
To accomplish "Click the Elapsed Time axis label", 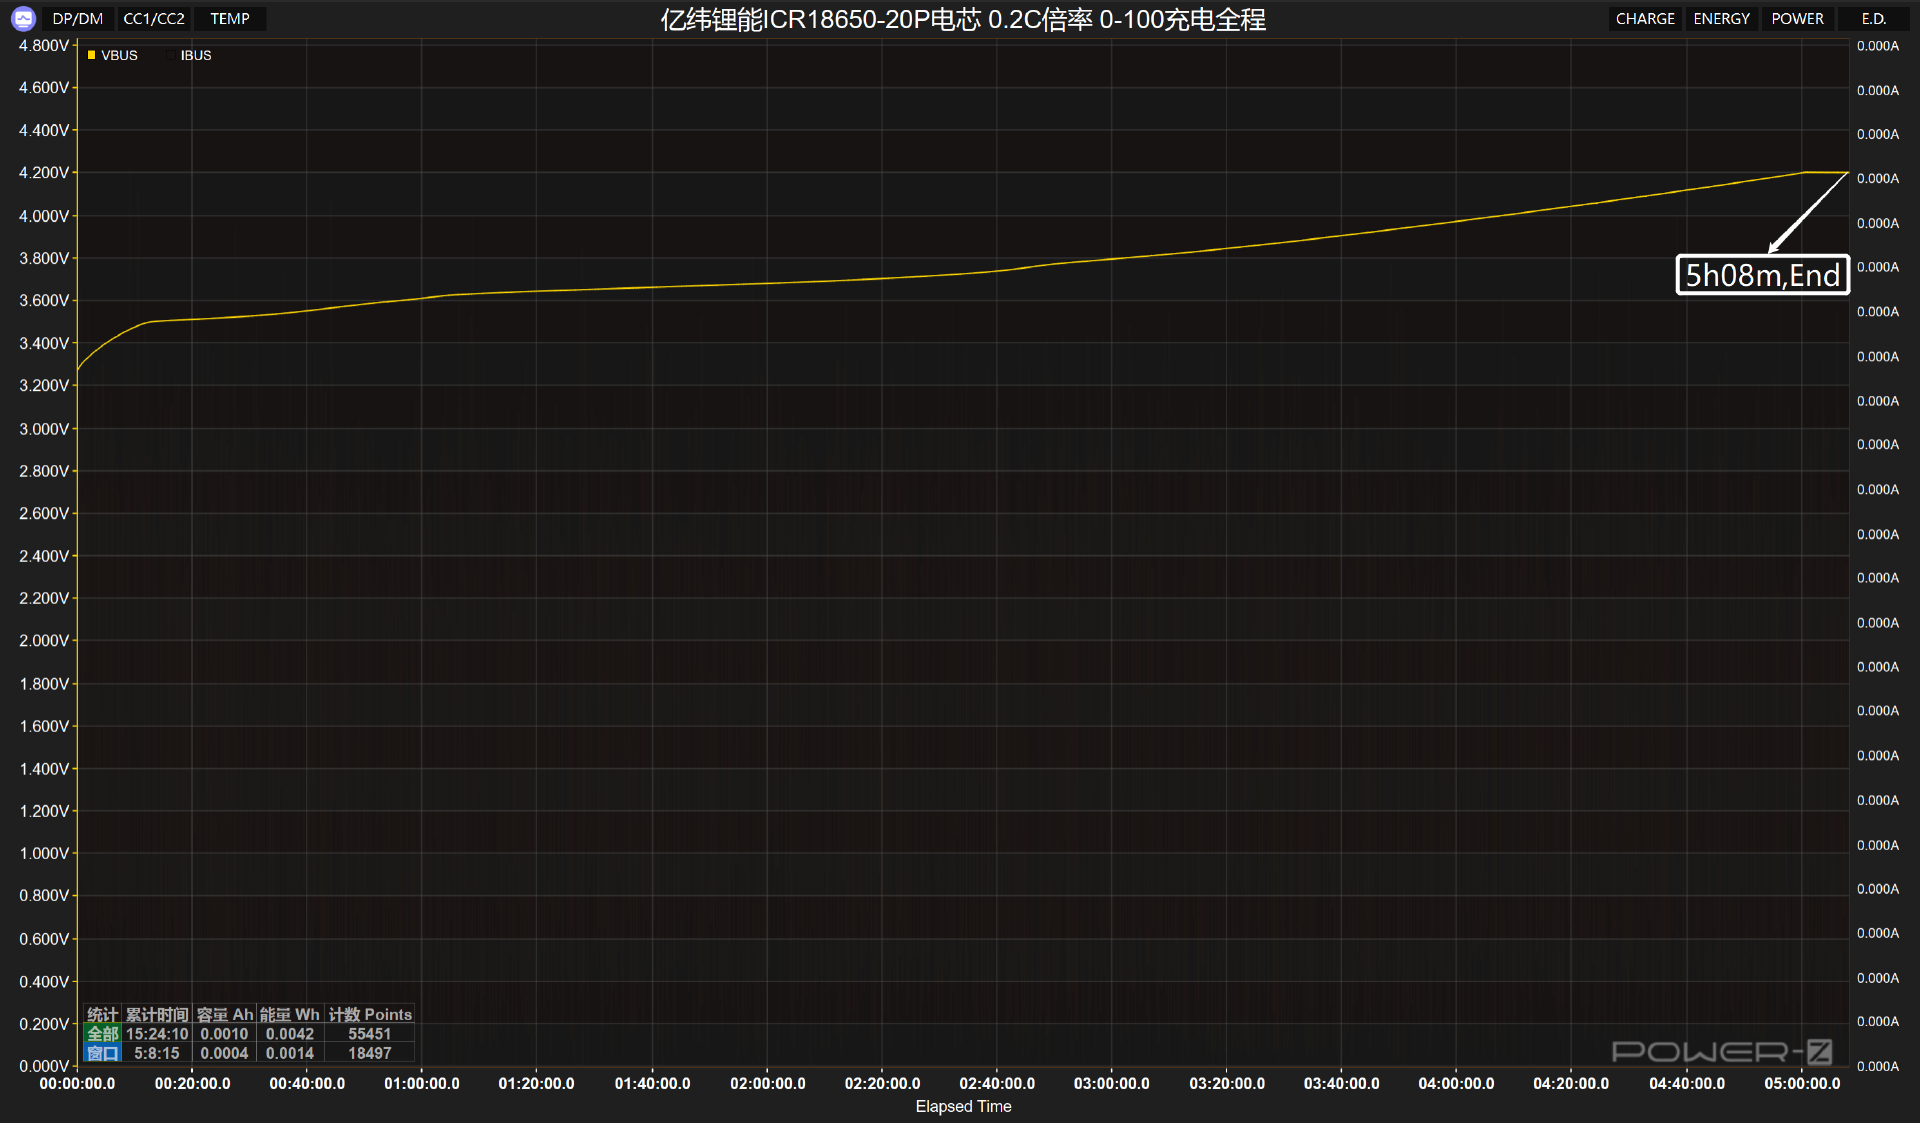I will point(963,1106).
